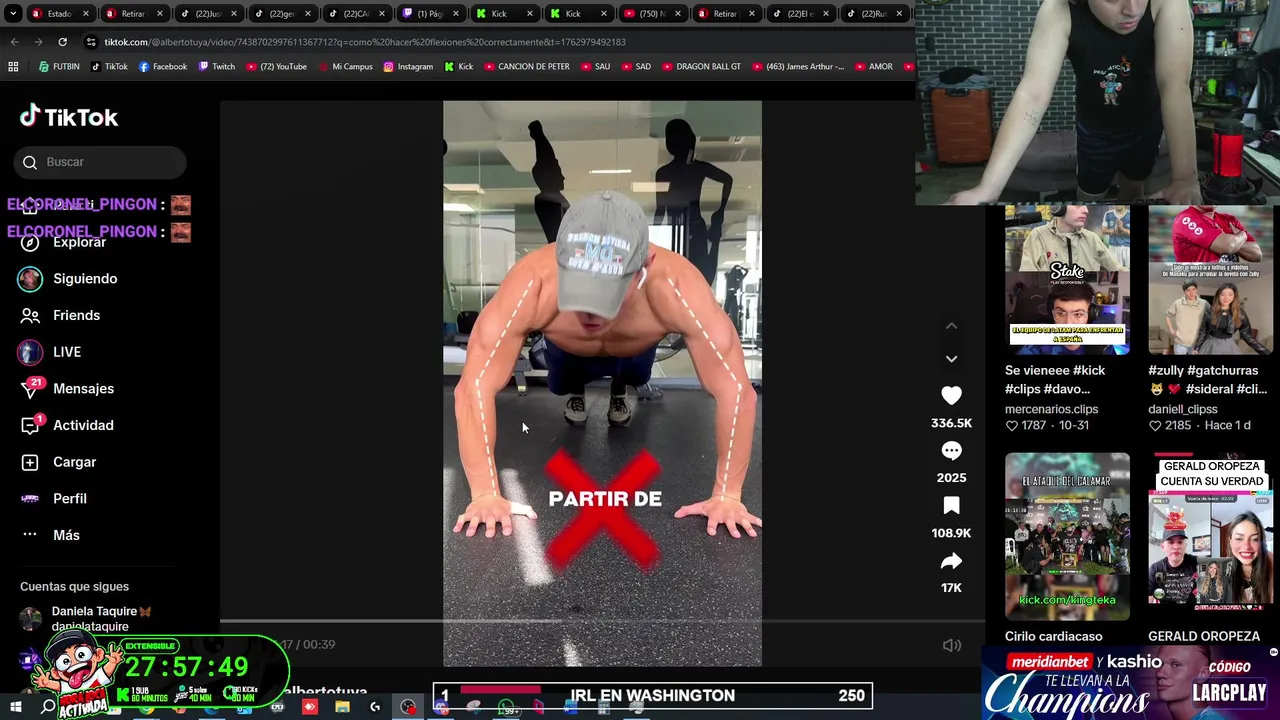
Task: Open the DRAGON BALL GT bookmark
Action: (x=701, y=67)
